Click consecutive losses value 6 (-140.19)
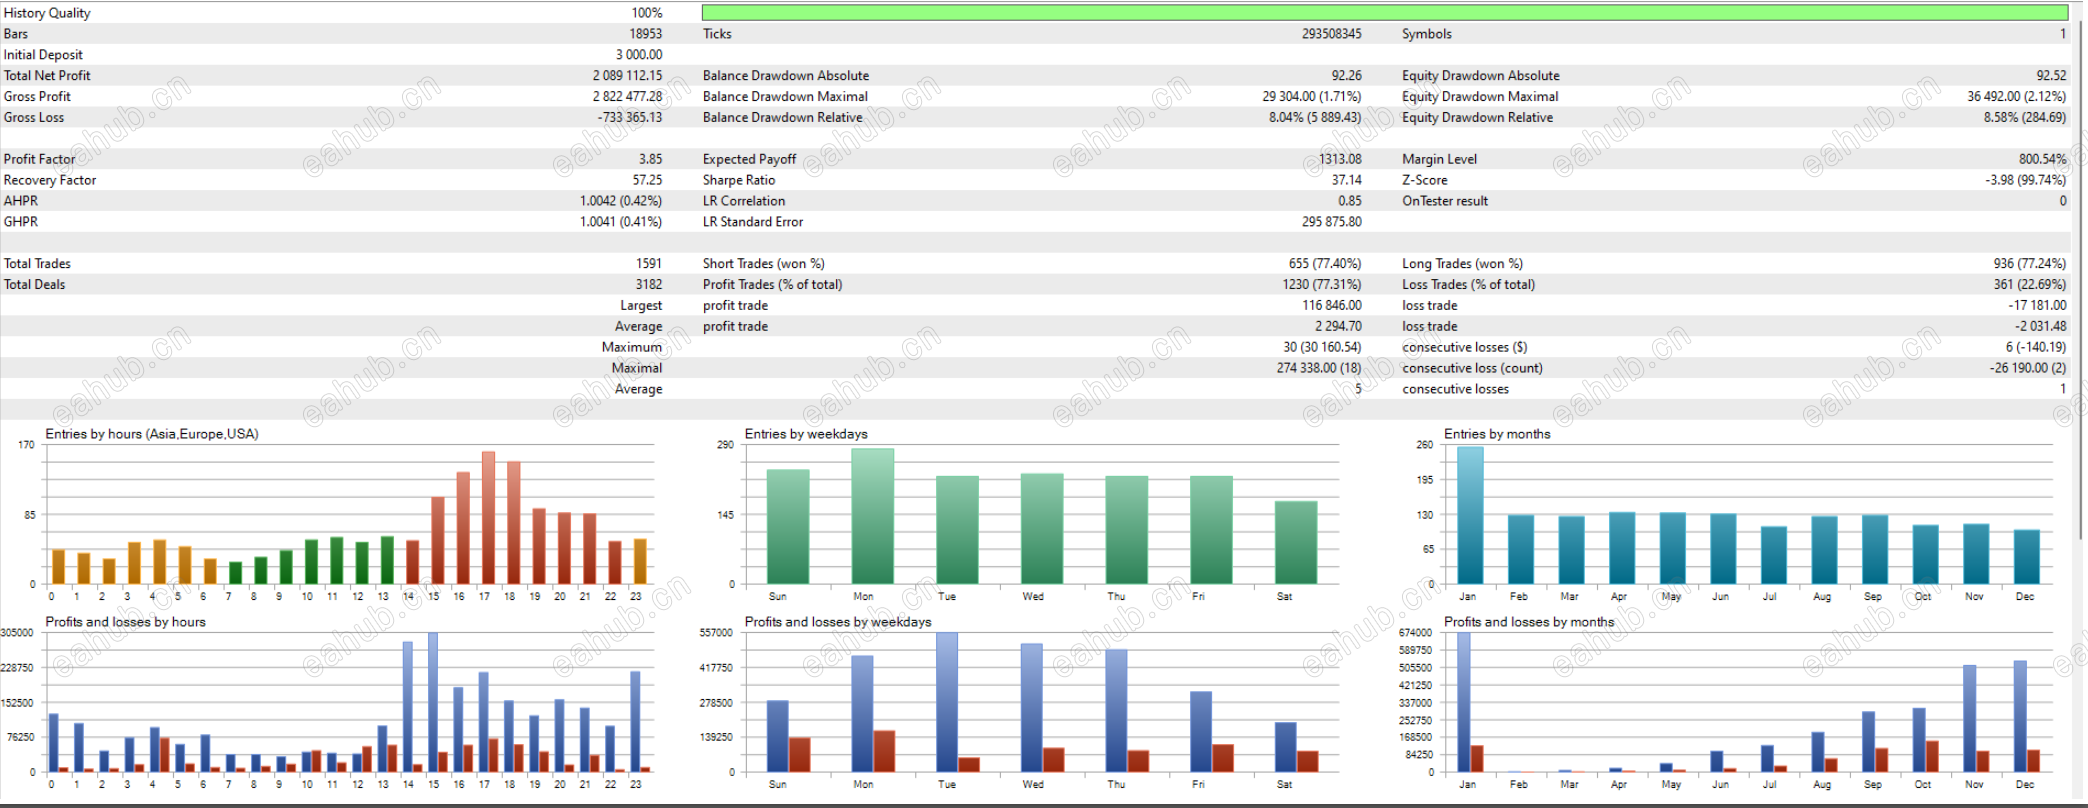This screenshot has height=808, width=2088. click(x=2035, y=349)
